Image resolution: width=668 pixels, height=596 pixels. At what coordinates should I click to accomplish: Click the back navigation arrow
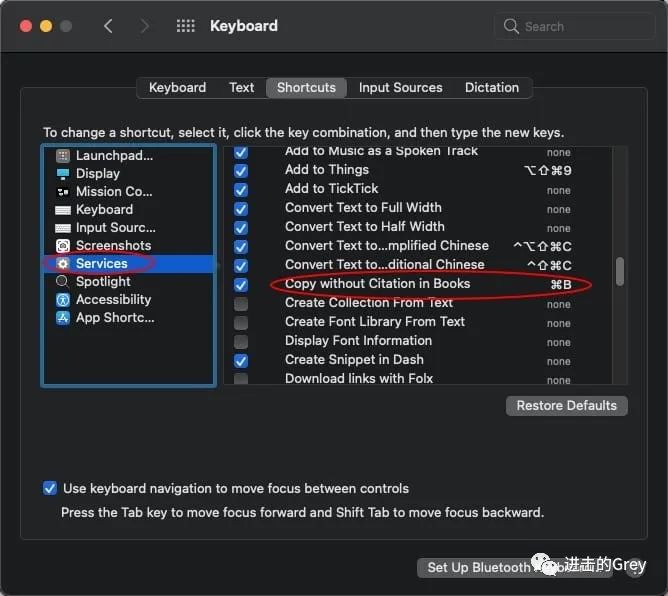click(x=108, y=26)
